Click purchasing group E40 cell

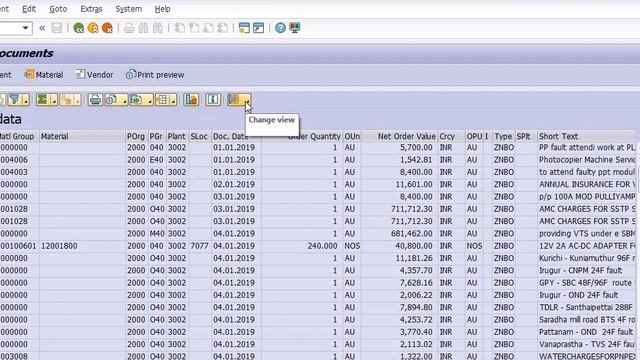156,160
